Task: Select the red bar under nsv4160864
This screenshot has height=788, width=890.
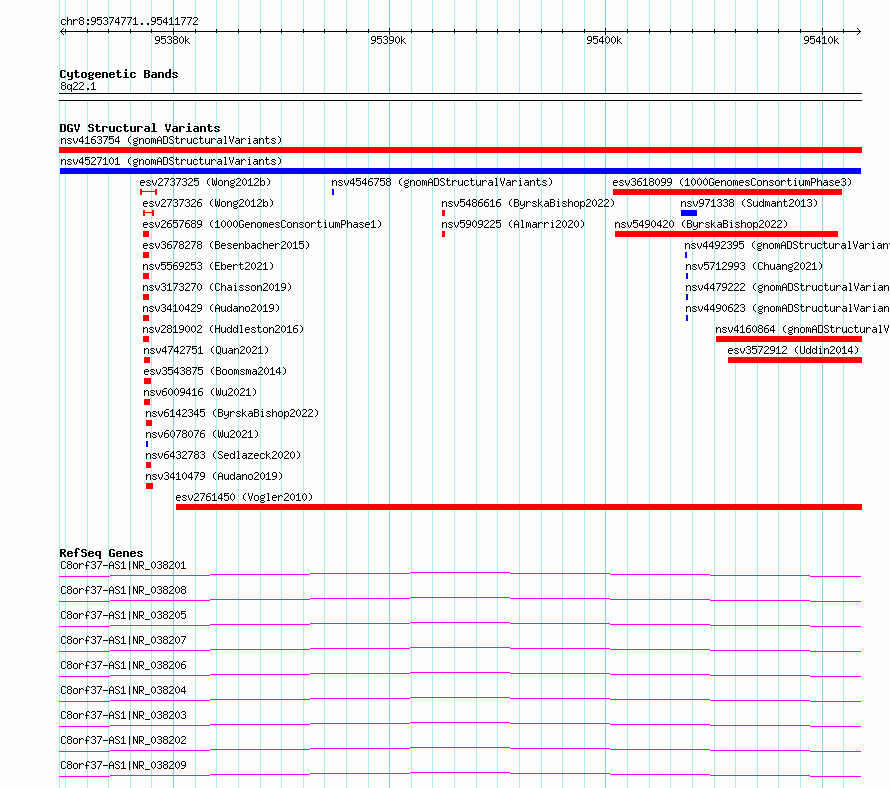Action: pyautogui.click(x=789, y=339)
